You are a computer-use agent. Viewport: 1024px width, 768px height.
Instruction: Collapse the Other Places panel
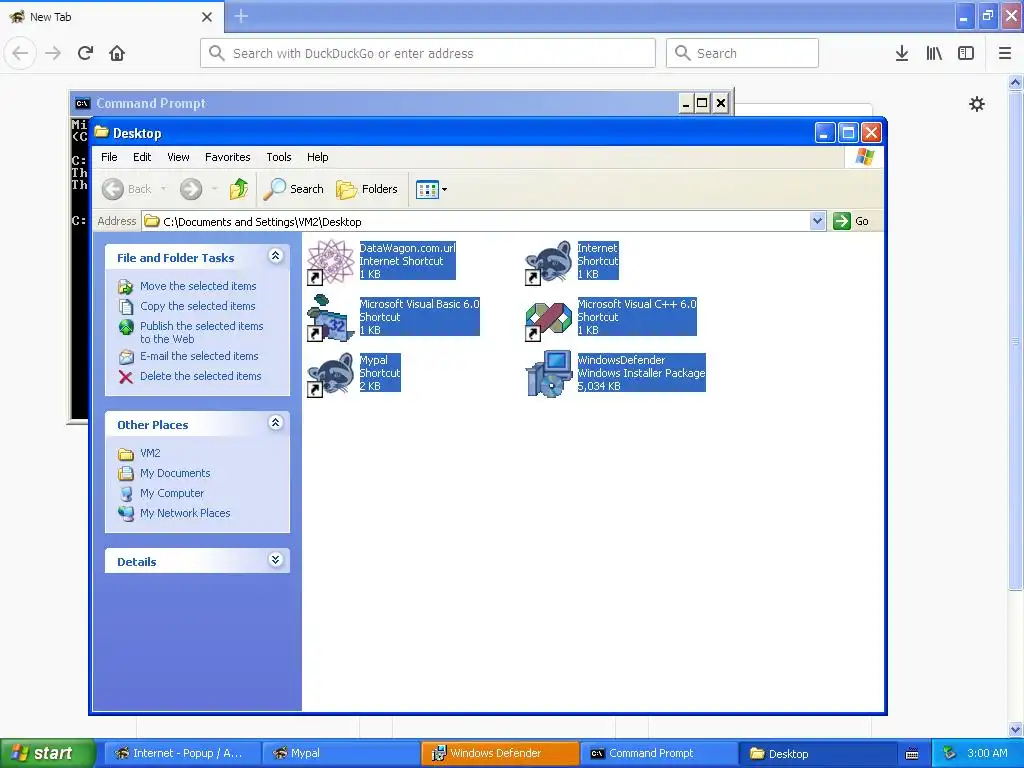[276, 423]
